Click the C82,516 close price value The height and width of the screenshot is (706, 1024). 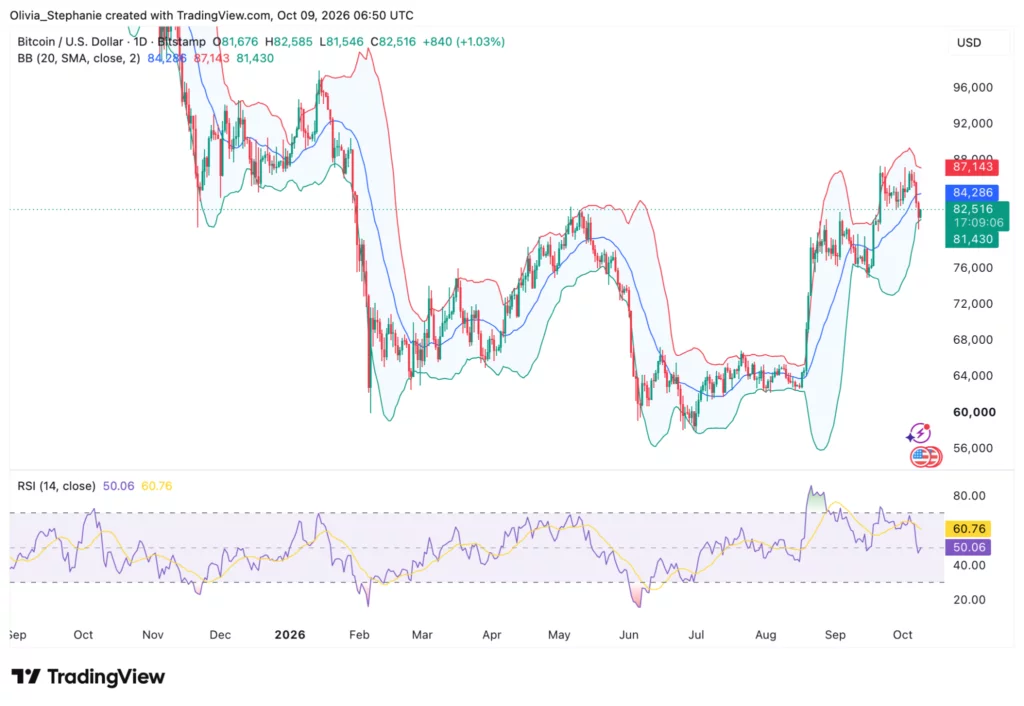(393, 42)
